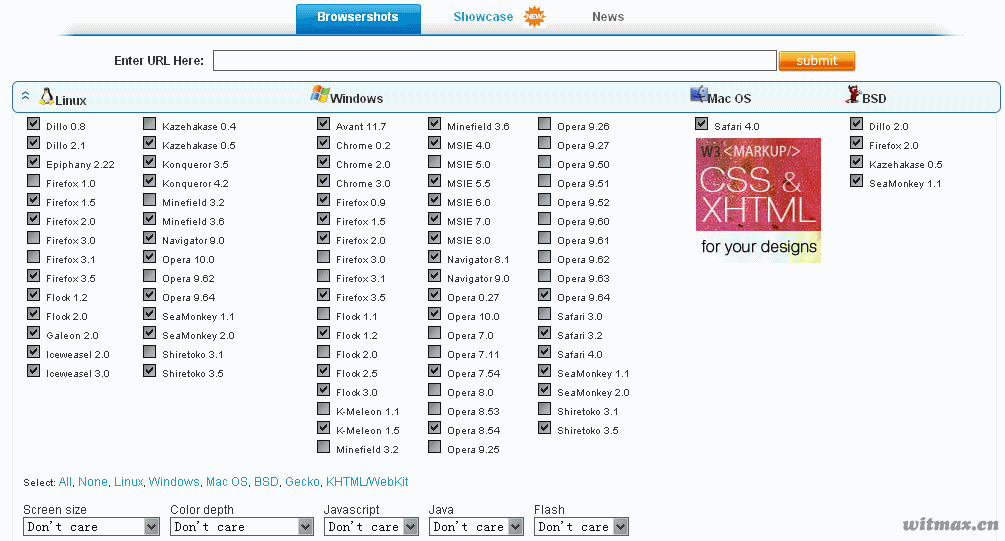Click the Linux column heading
The width and height of the screenshot is (1005, 541).
[x=71, y=100]
